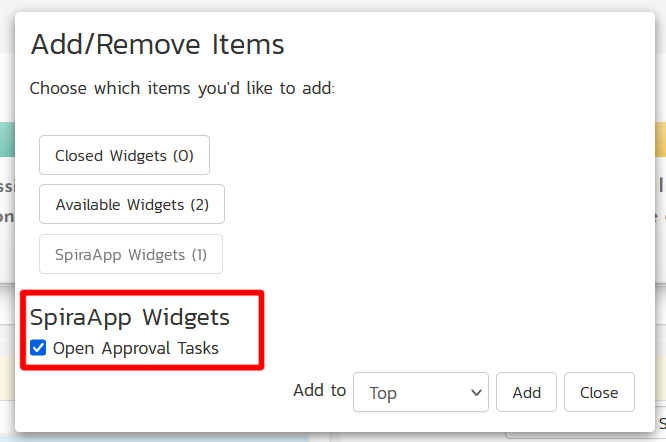Image resolution: width=666 pixels, height=442 pixels.
Task: Click the '(2)' count on Available Widgets
Action: coord(199,204)
